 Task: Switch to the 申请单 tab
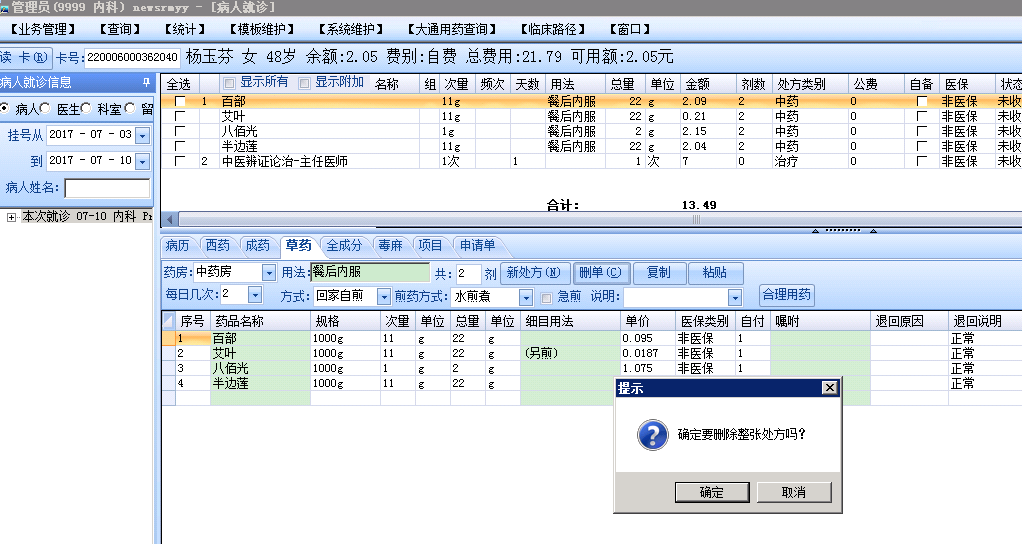(478, 246)
